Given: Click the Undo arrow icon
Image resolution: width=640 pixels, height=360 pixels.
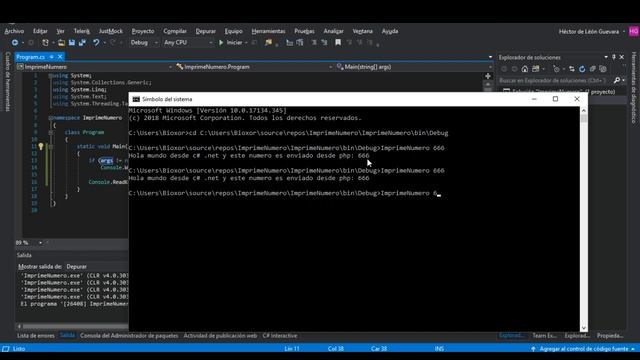Looking at the screenshot, I should coord(96,42).
